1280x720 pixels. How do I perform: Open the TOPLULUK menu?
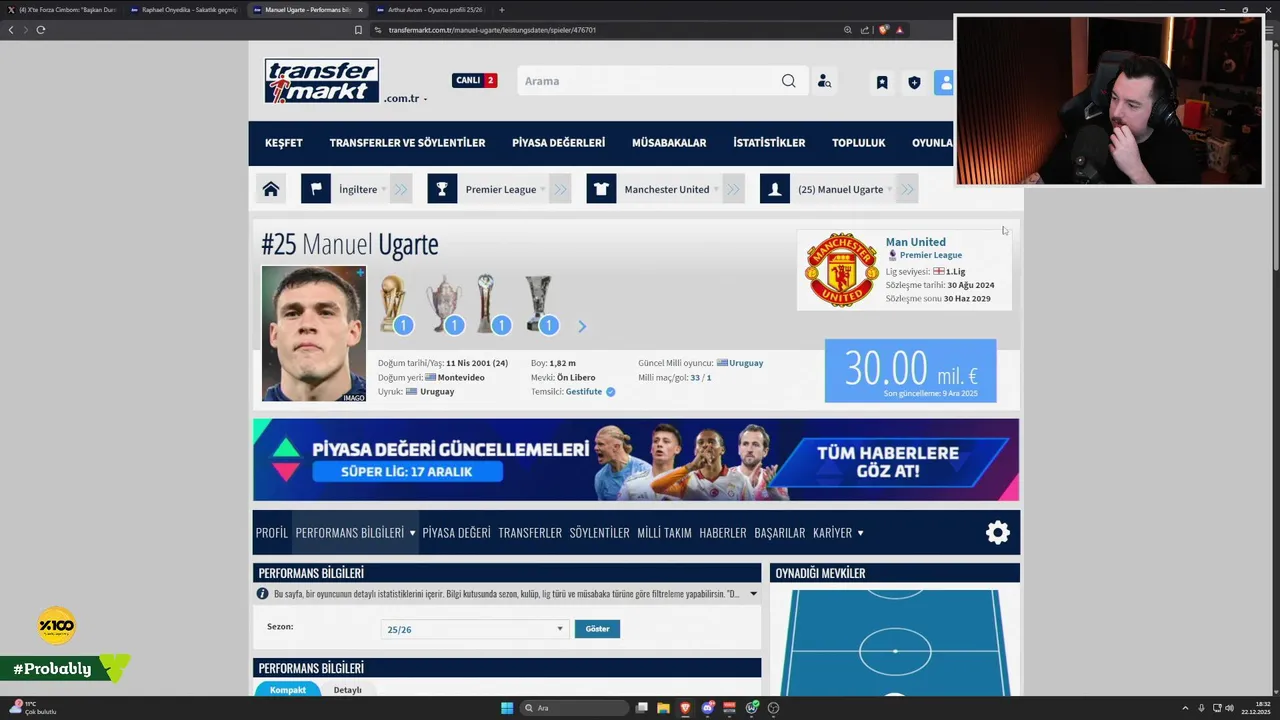coord(859,143)
